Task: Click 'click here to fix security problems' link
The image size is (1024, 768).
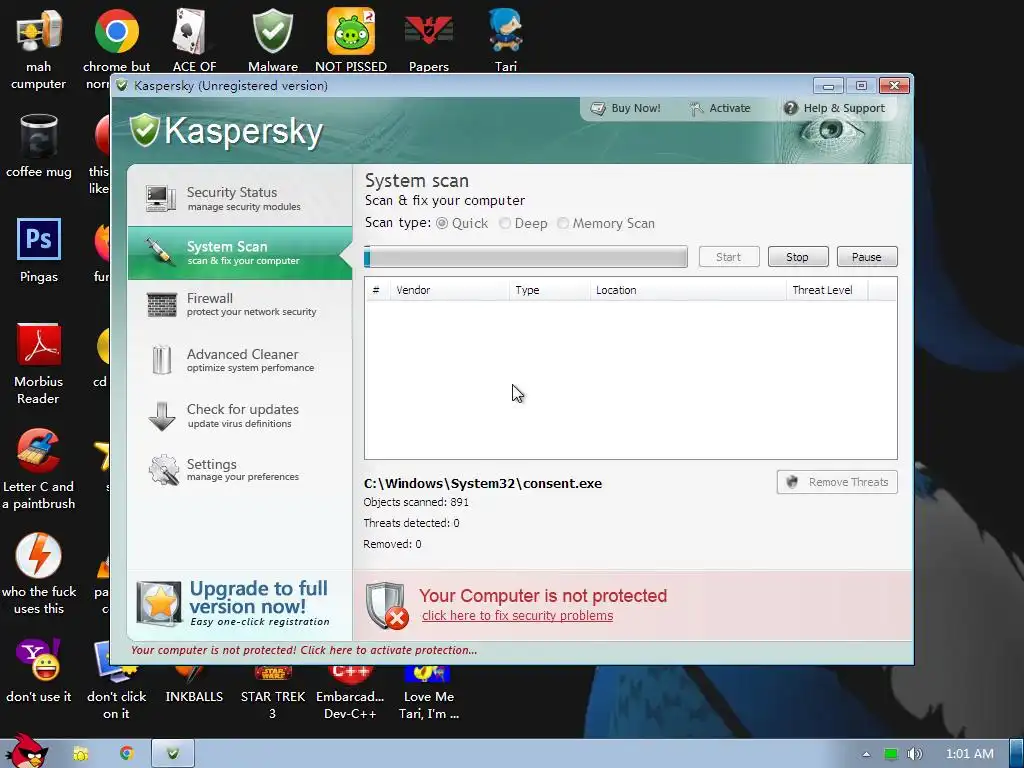Action: [517, 616]
